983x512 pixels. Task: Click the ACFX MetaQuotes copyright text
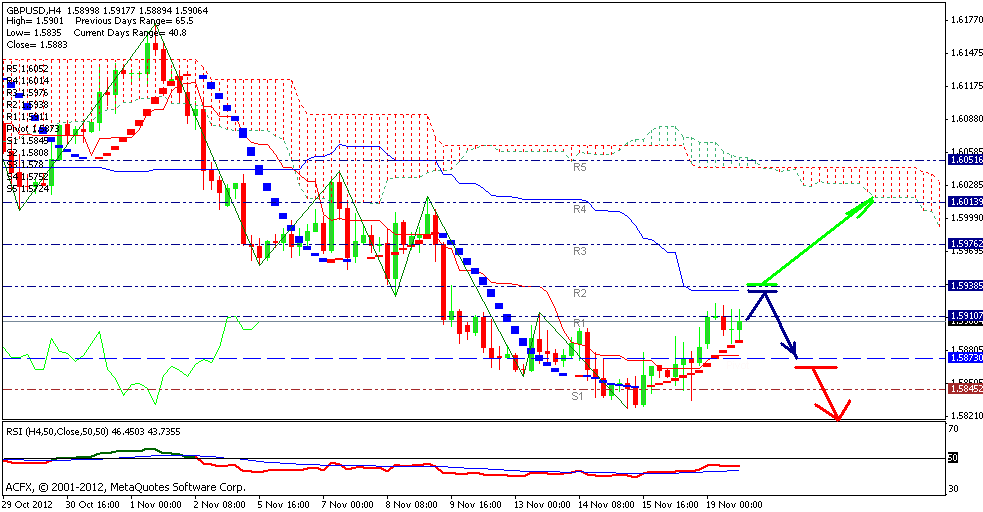125,487
